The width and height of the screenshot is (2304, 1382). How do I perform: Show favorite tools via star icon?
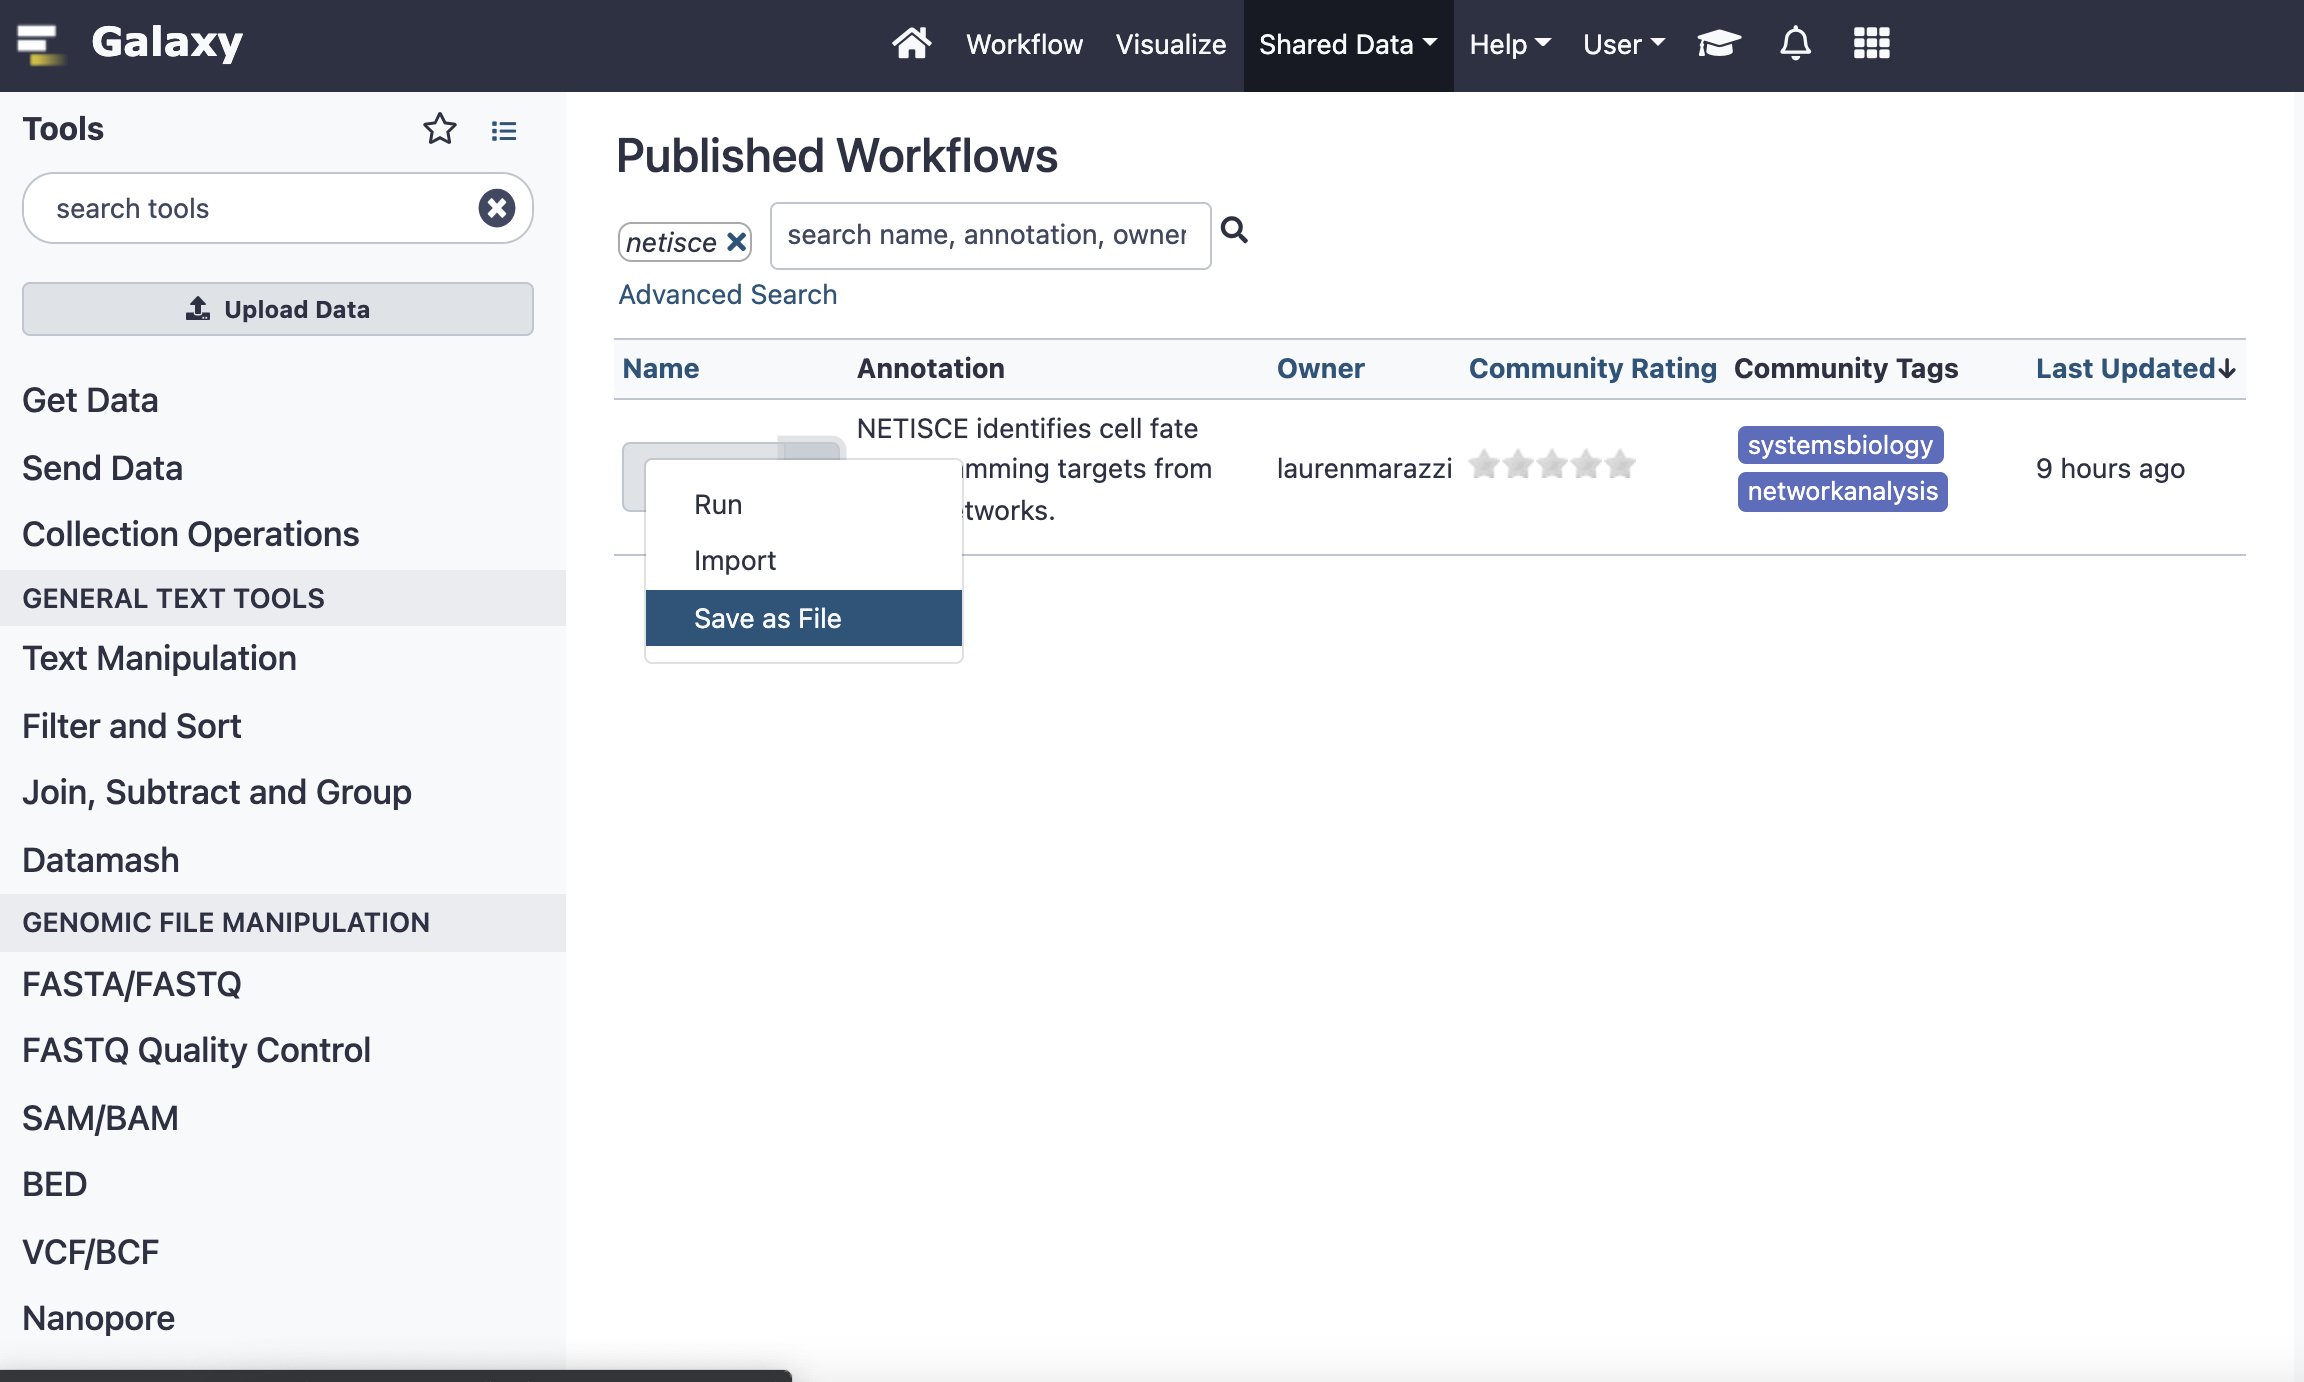[440, 129]
